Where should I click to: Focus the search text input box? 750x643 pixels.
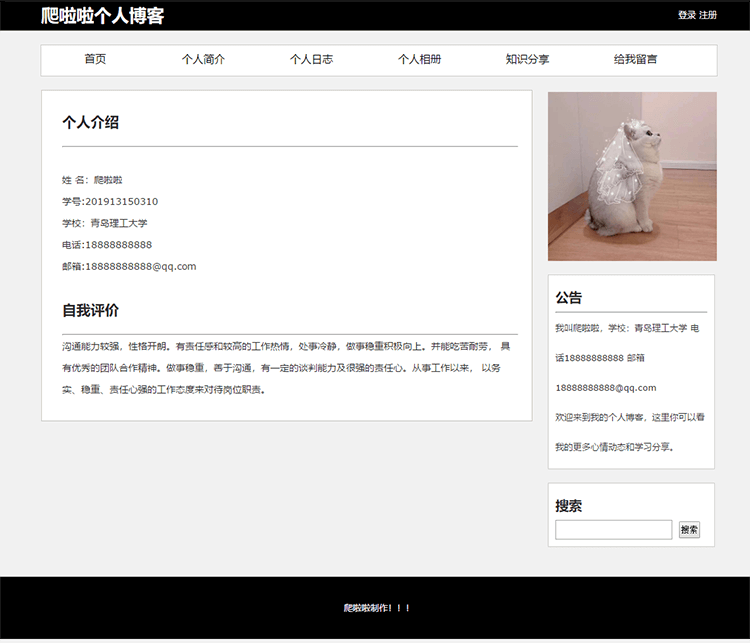click(613, 530)
